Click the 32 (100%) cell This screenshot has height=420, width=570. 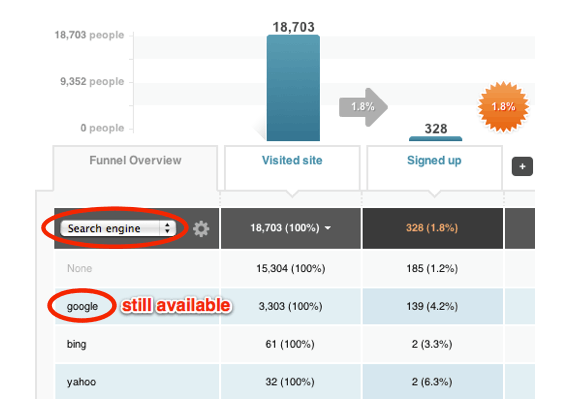(291, 382)
